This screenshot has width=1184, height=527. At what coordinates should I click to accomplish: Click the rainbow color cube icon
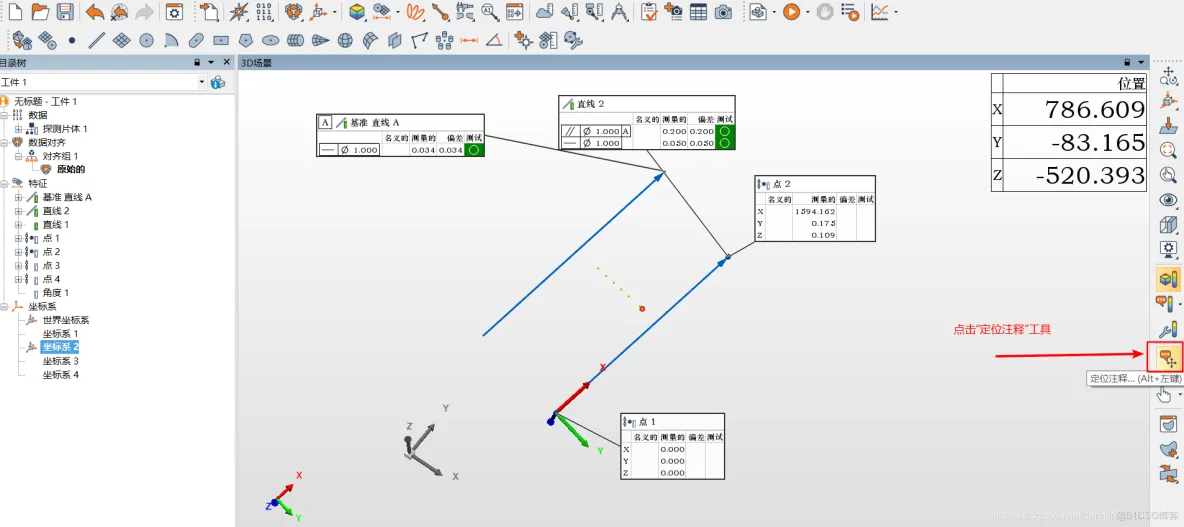(356, 11)
